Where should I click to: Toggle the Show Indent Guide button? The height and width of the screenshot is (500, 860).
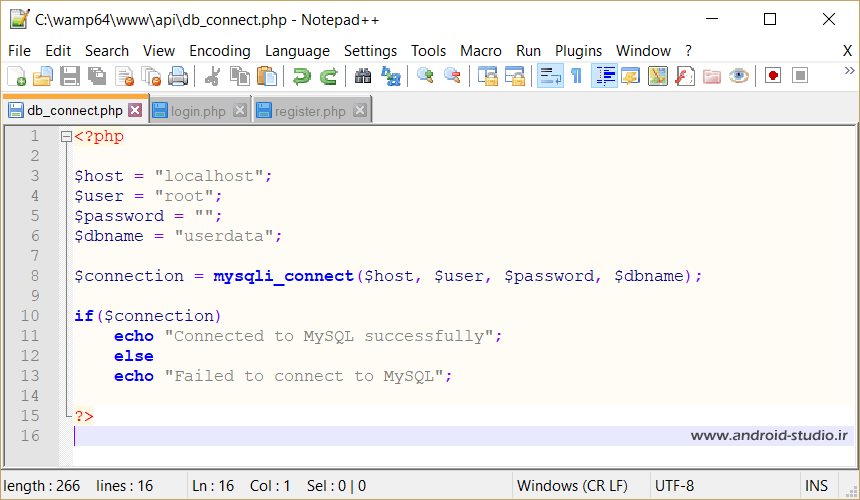pos(604,76)
